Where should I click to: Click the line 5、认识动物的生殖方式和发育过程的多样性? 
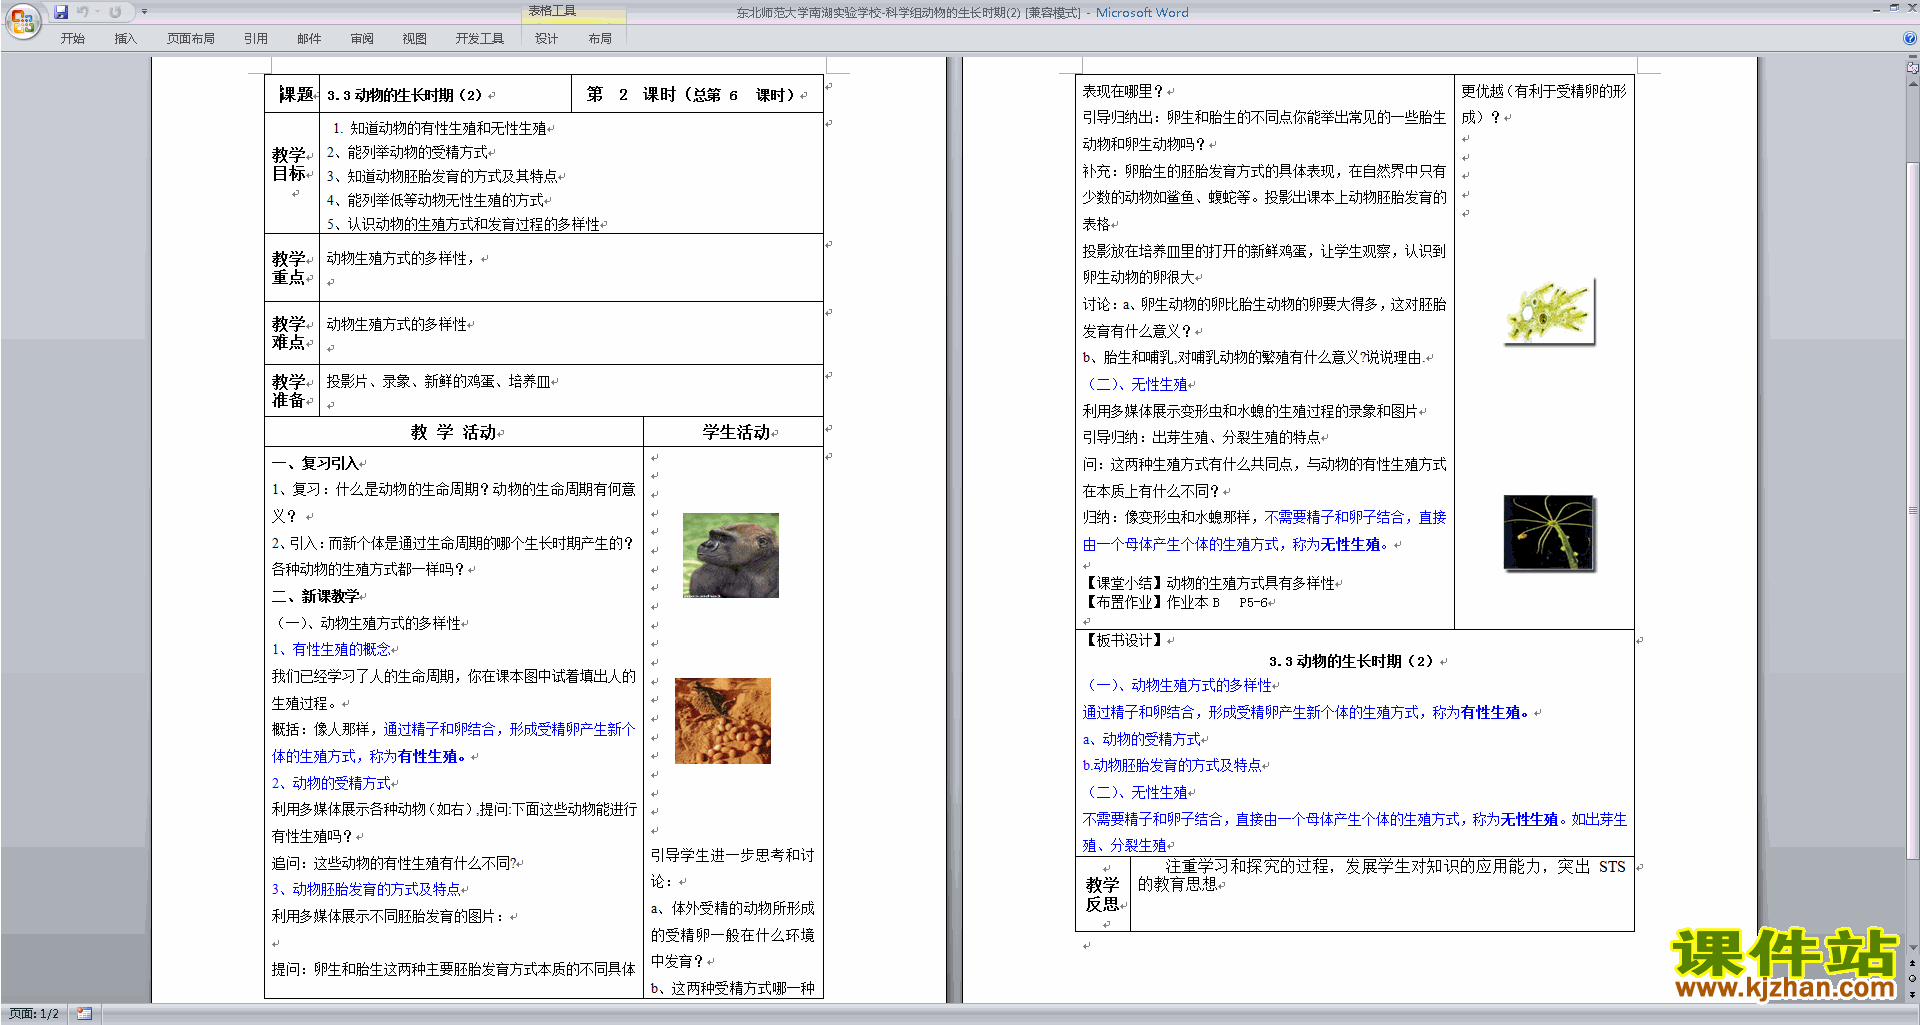[463, 224]
